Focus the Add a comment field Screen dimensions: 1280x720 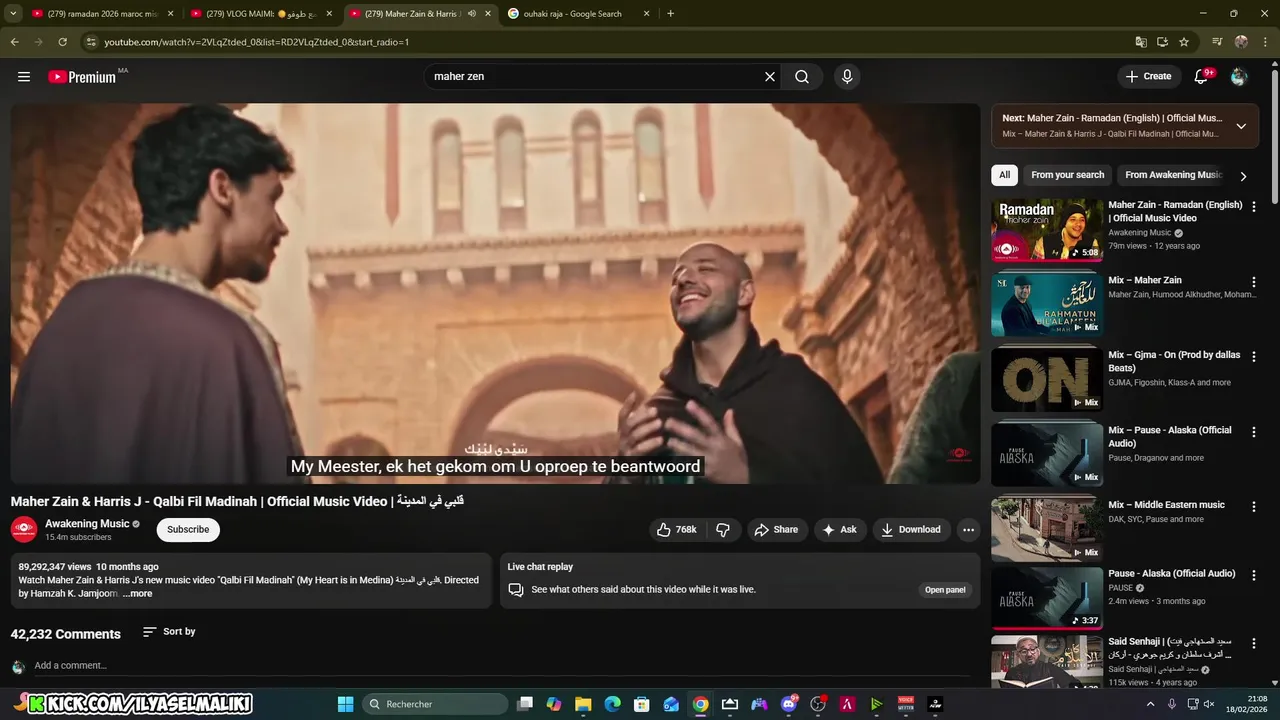click(x=500, y=666)
